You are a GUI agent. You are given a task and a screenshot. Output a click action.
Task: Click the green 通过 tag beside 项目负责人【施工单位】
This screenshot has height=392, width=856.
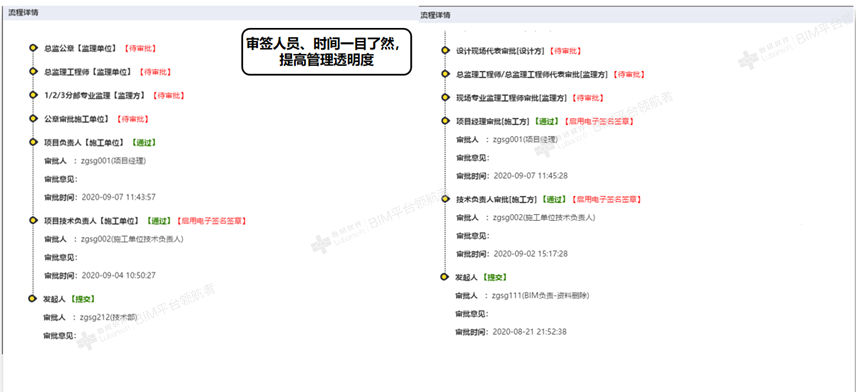(x=144, y=142)
